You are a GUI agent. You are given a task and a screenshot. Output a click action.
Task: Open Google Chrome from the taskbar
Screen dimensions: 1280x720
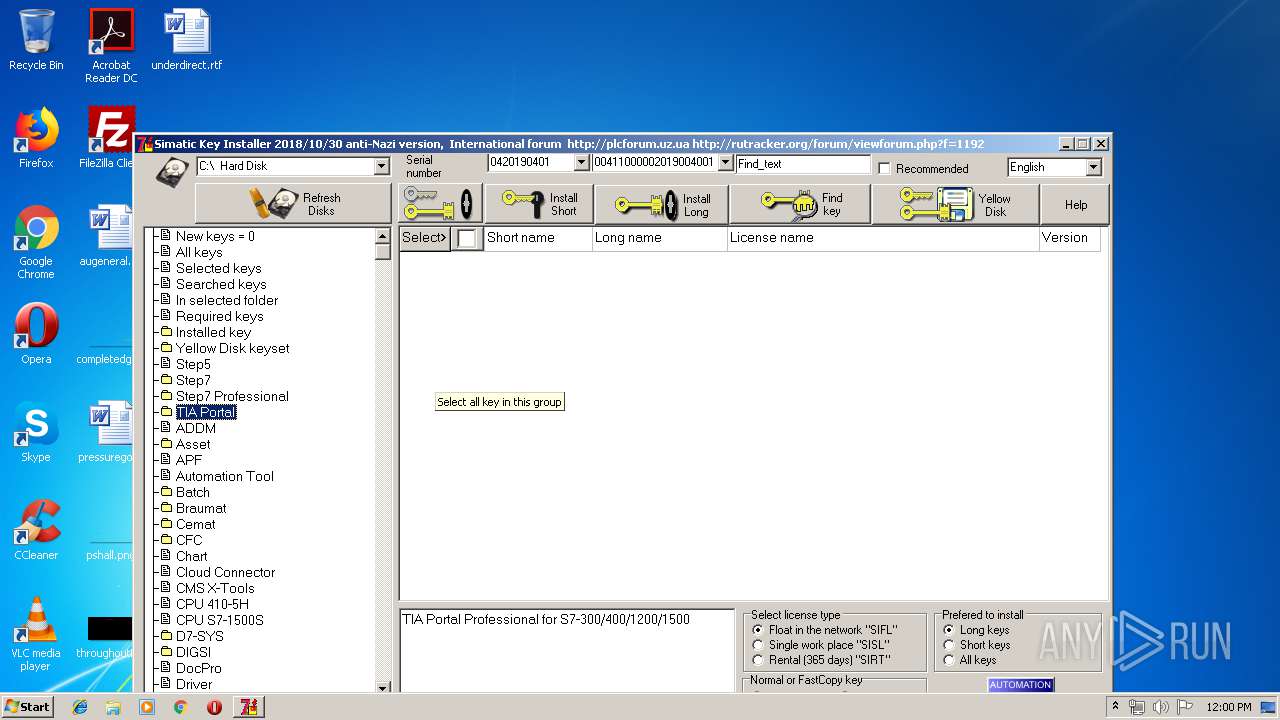tap(180, 707)
